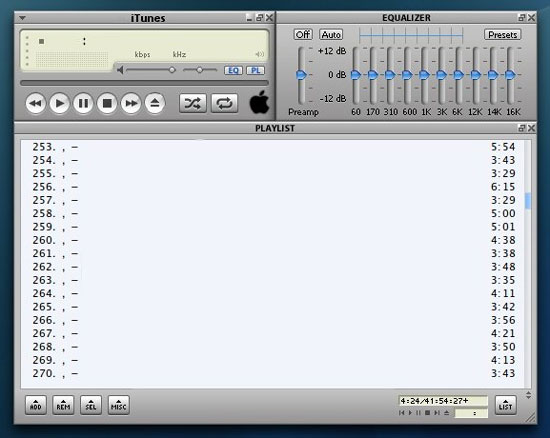This screenshot has height=438, width=550.
Task: Toggle windowshade mode on Equalizer window
Action: pyautogui.click(x=522, y=18)
